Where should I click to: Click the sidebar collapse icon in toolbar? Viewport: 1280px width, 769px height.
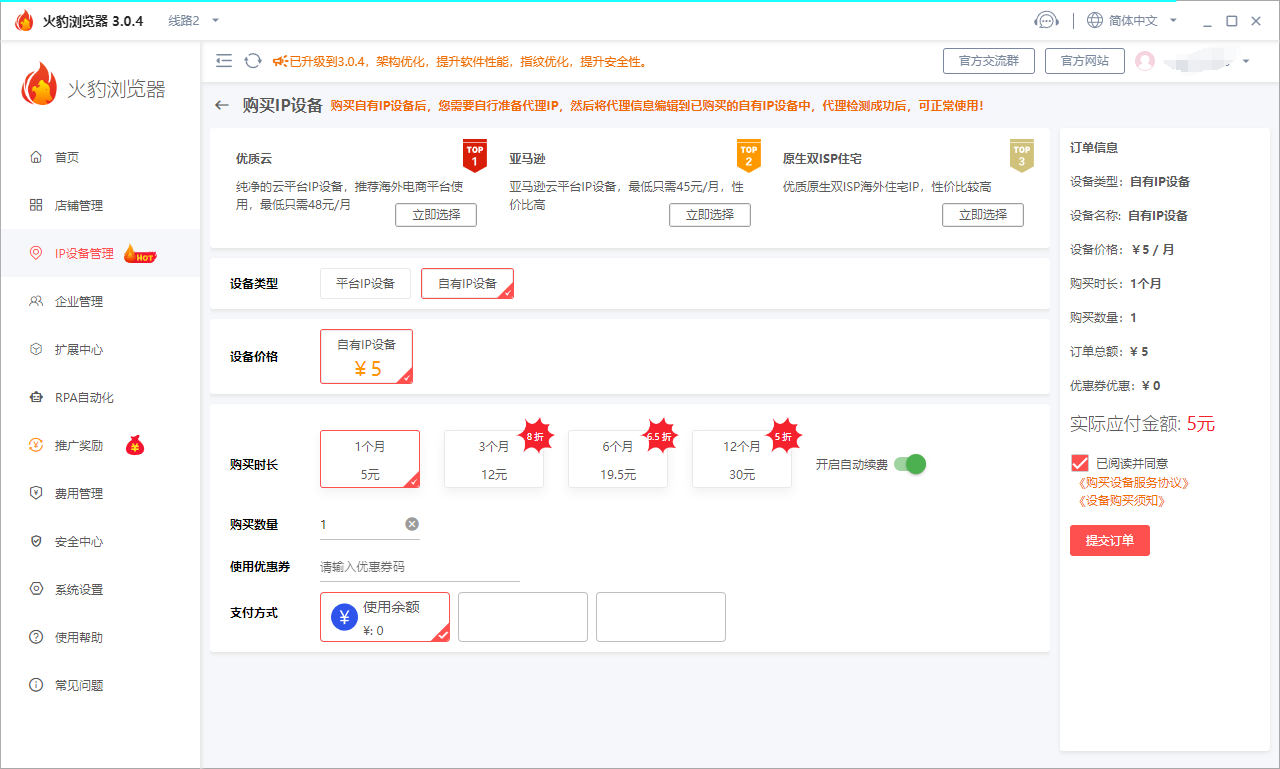tap(224, 61)
